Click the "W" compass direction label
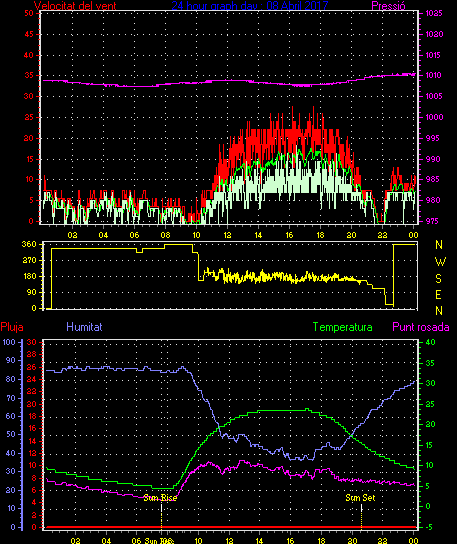 tap(440, 262)
